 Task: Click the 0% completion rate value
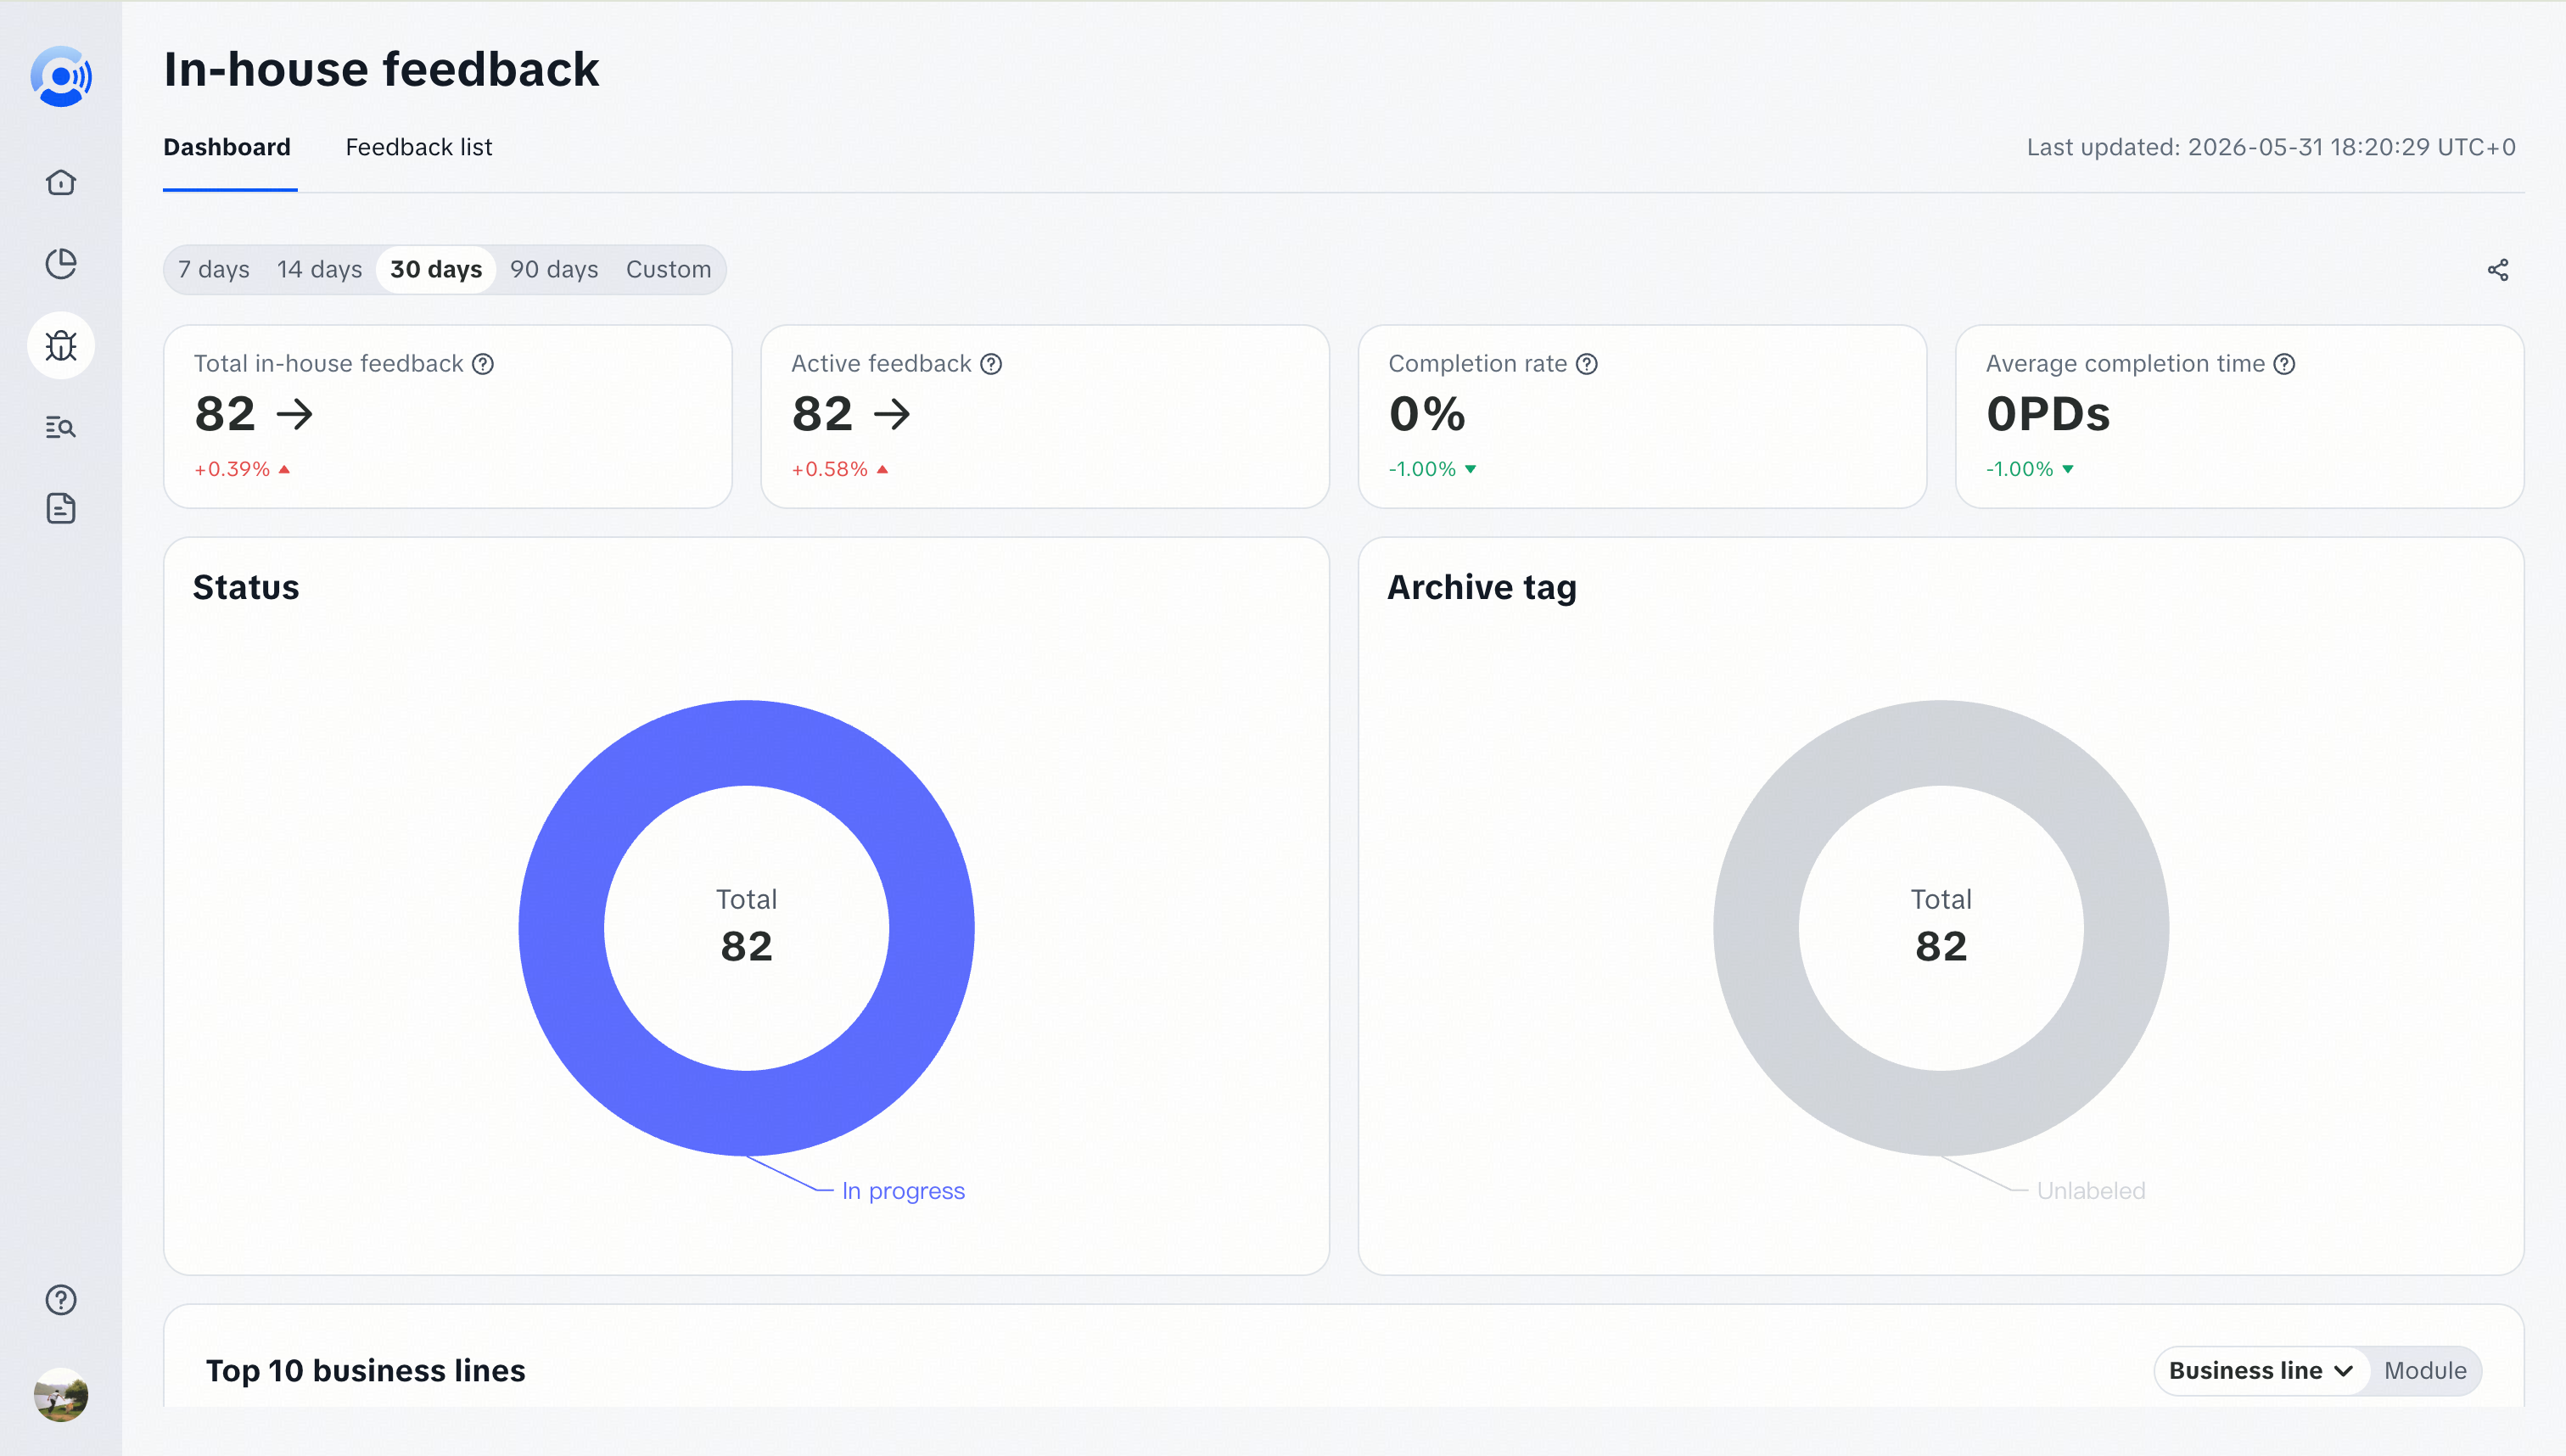pyautogui.click(x=1427, y=414)
